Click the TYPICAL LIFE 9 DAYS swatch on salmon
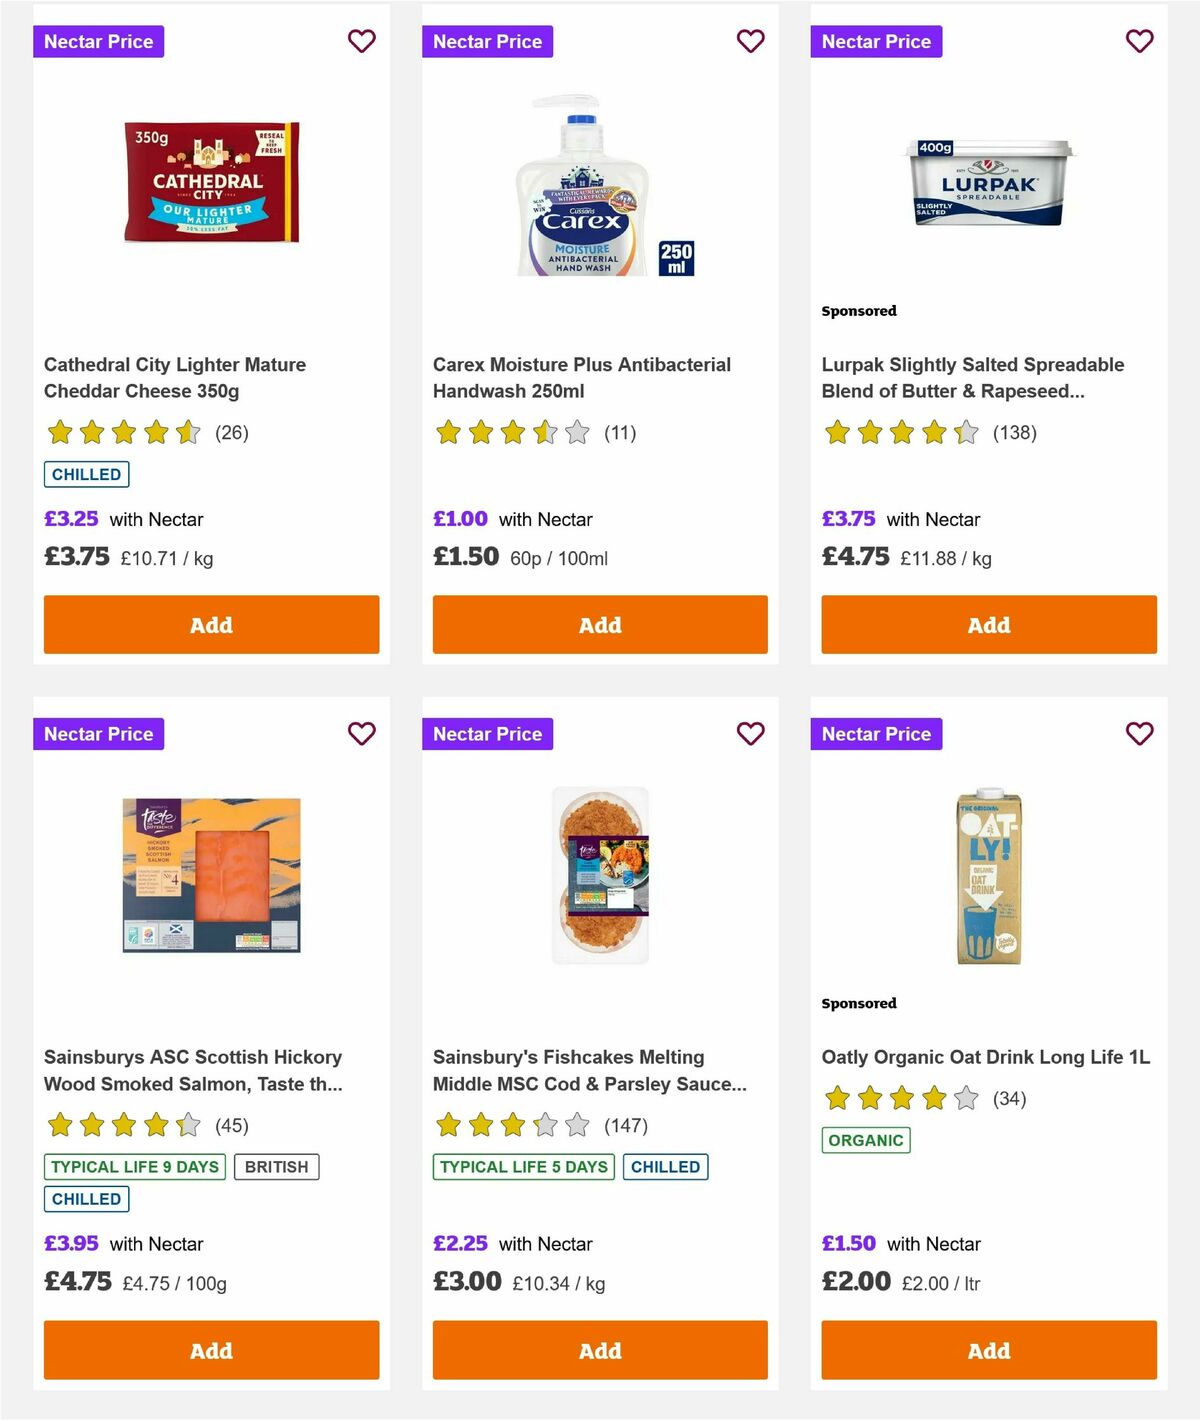 pyautogui.click(x=133, y=1166)
